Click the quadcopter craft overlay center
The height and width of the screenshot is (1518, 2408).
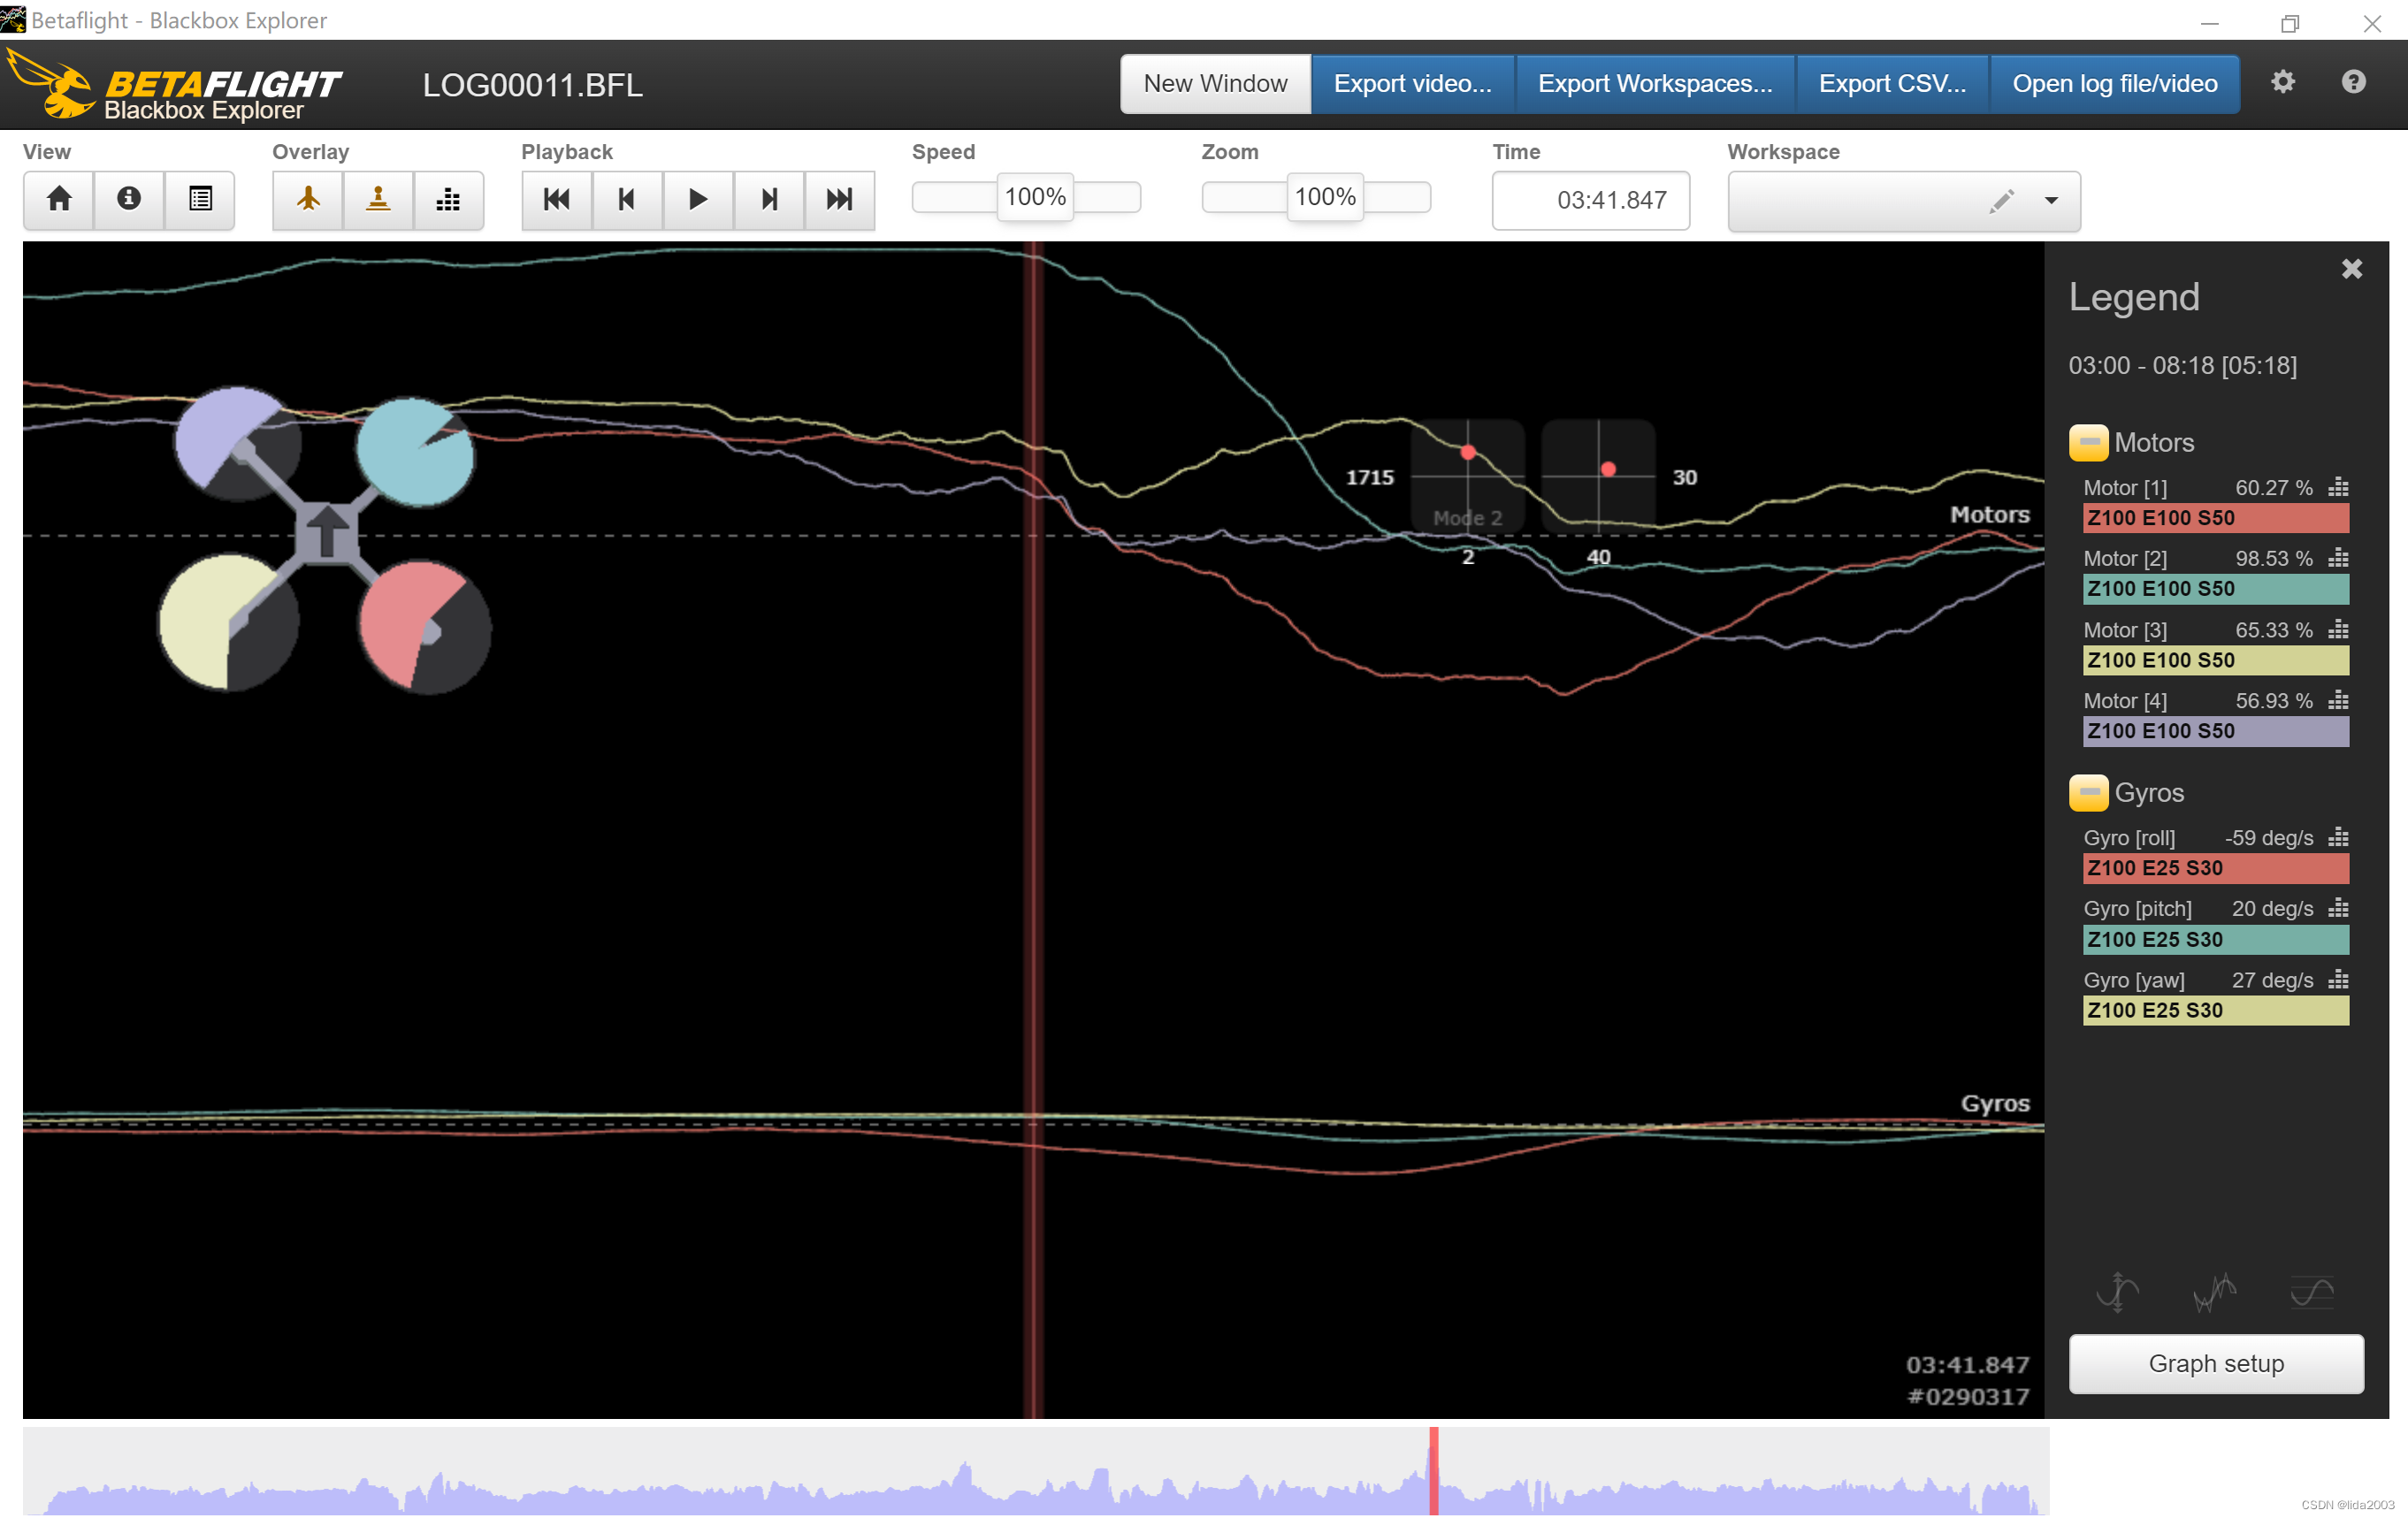point(326,532)
